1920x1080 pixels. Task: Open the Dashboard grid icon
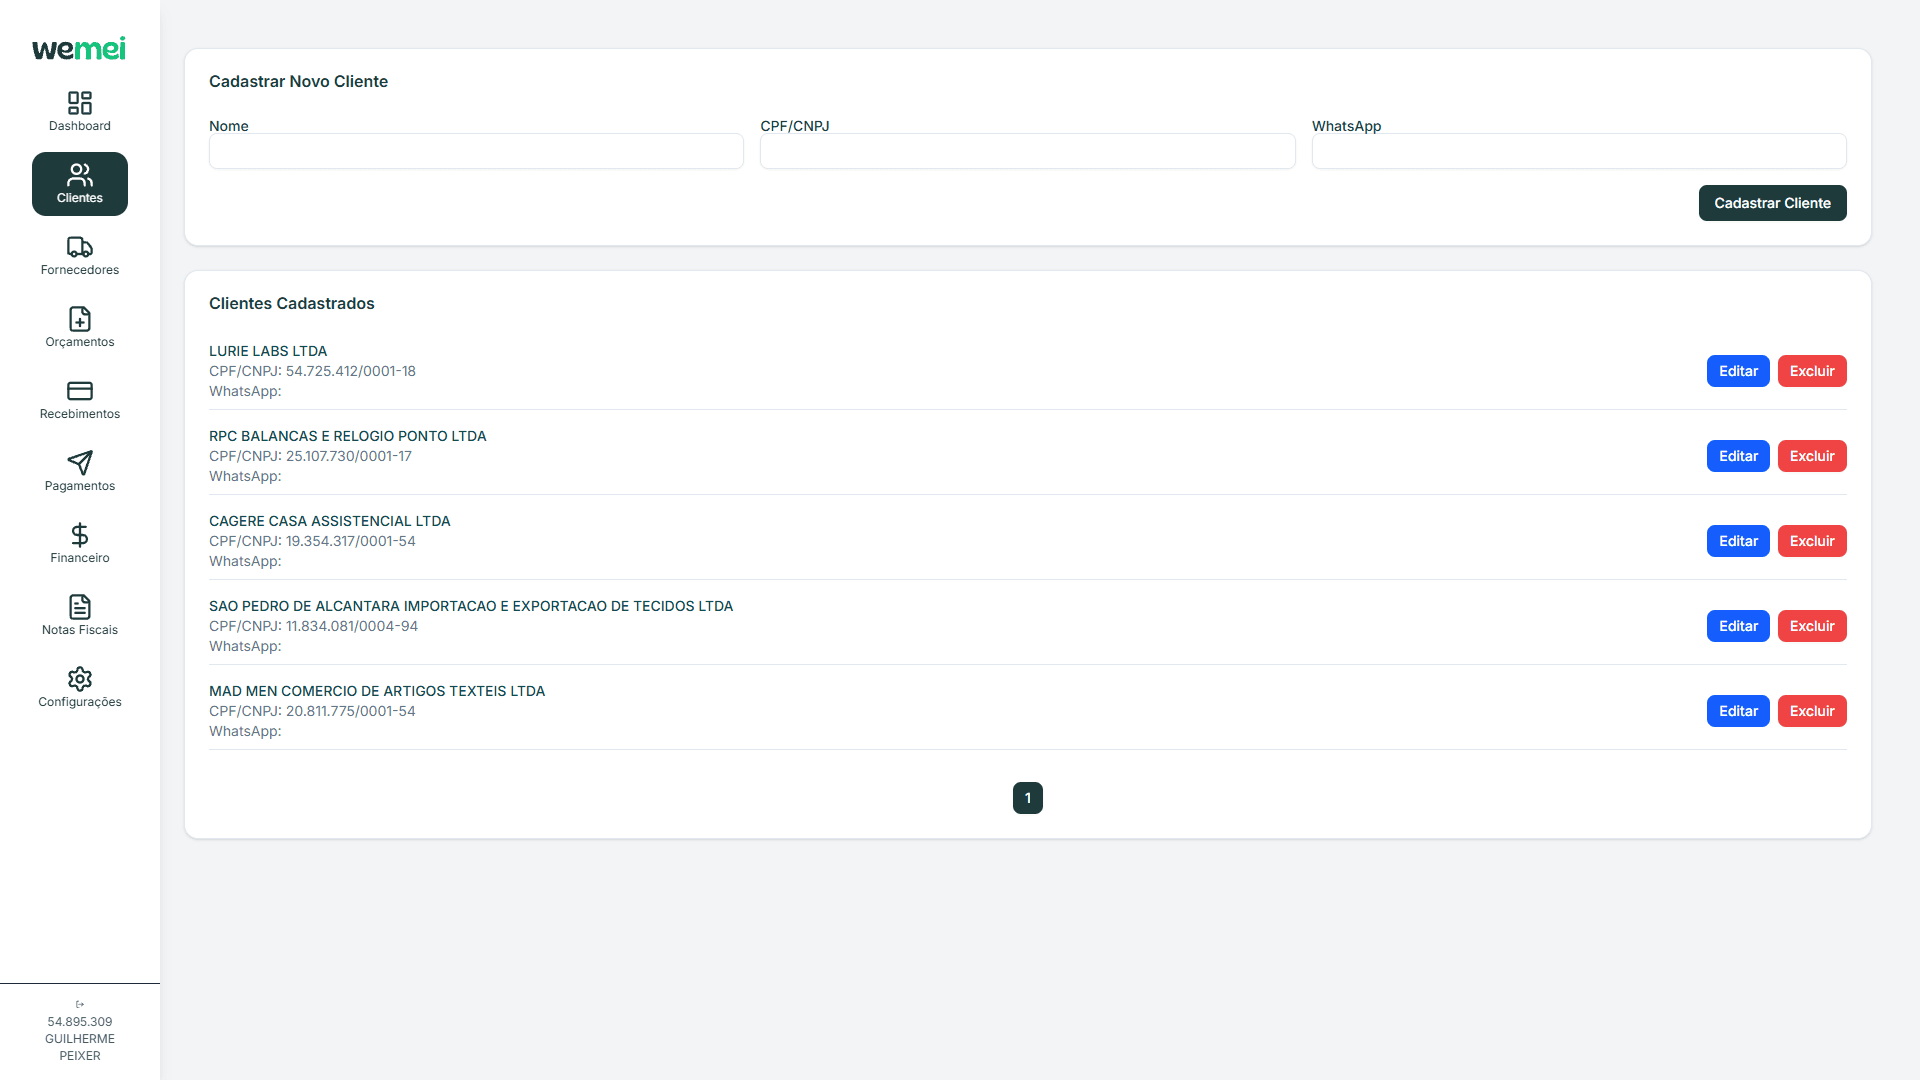coord(80,103)
